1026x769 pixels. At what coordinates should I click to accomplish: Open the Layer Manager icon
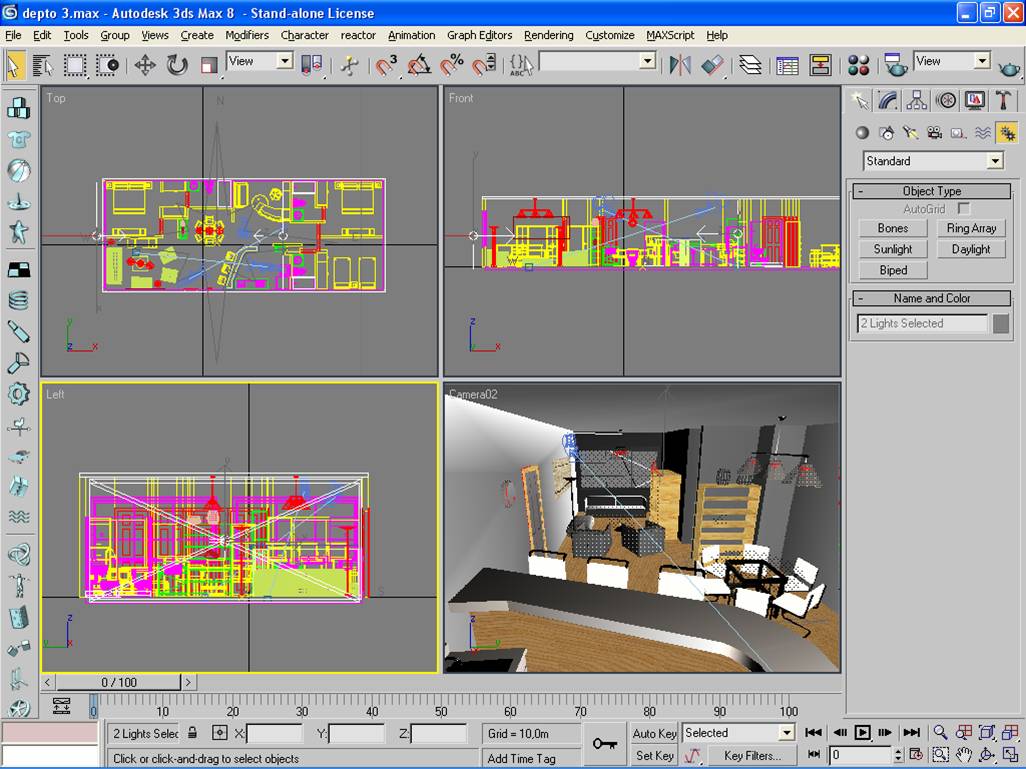tap(751, 65)
